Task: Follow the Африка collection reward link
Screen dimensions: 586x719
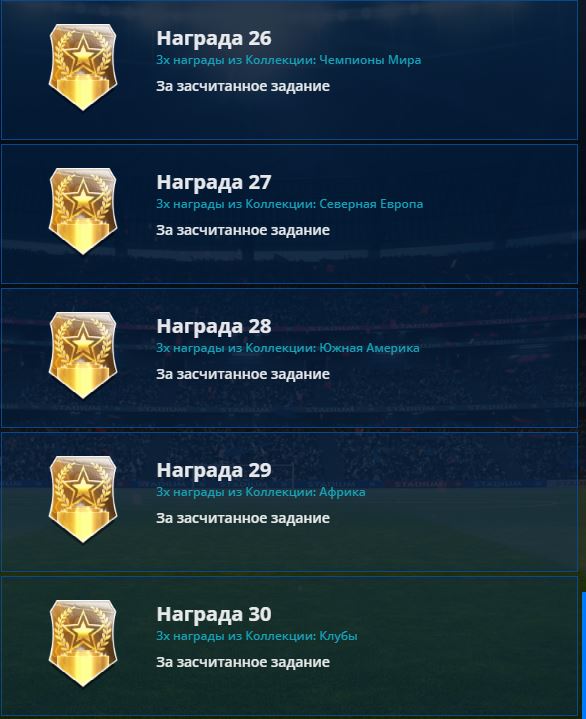Action: point(260,492)
